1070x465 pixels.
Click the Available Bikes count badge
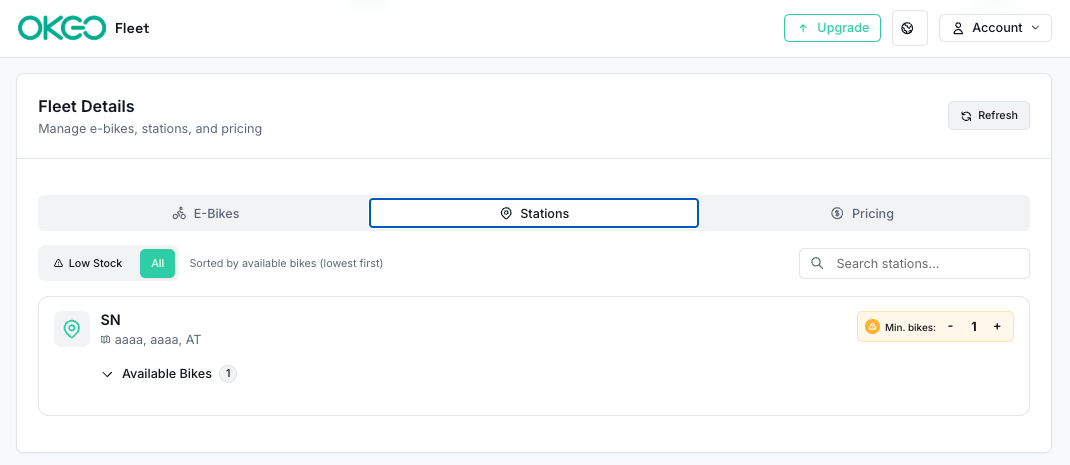pos(228,374)
